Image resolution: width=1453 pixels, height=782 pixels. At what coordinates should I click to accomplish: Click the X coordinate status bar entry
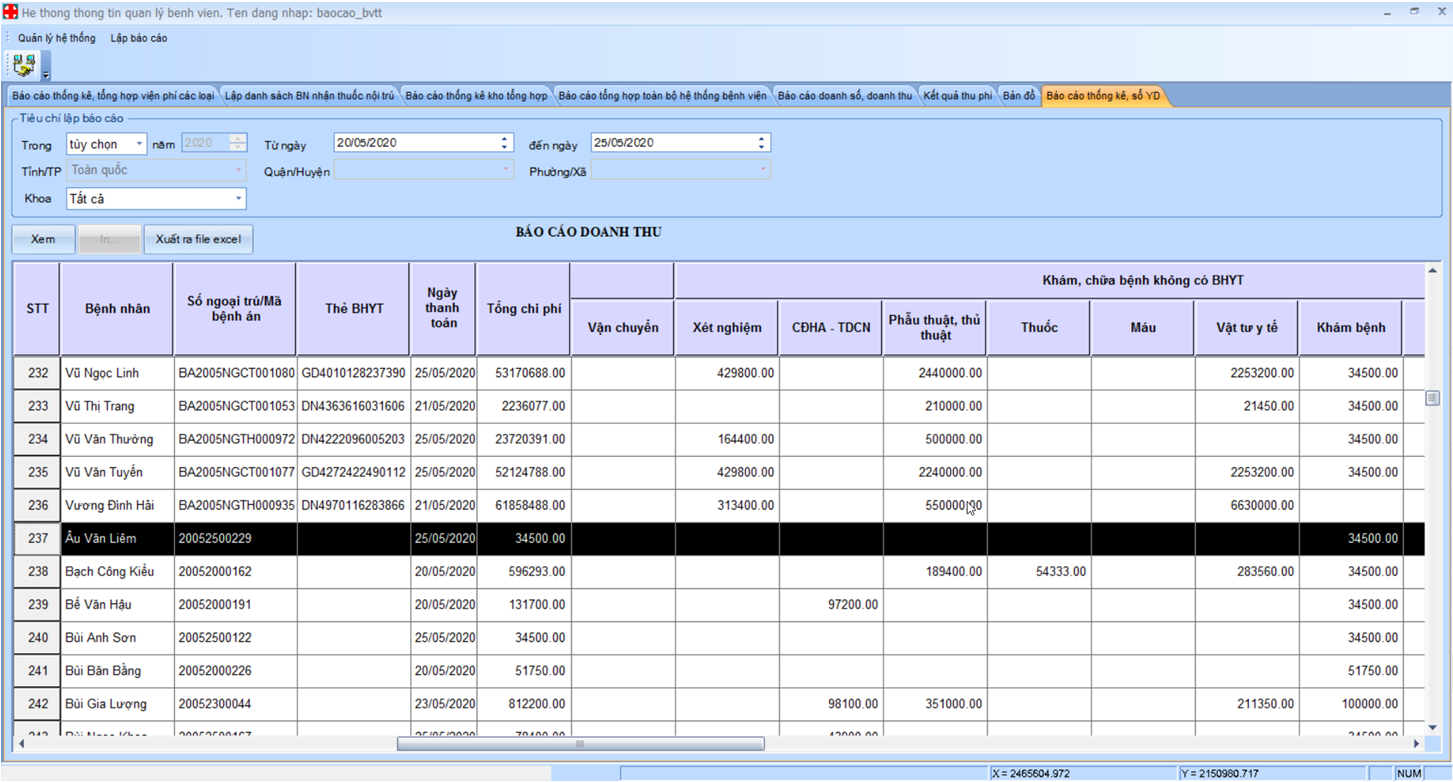(1083, 773)
